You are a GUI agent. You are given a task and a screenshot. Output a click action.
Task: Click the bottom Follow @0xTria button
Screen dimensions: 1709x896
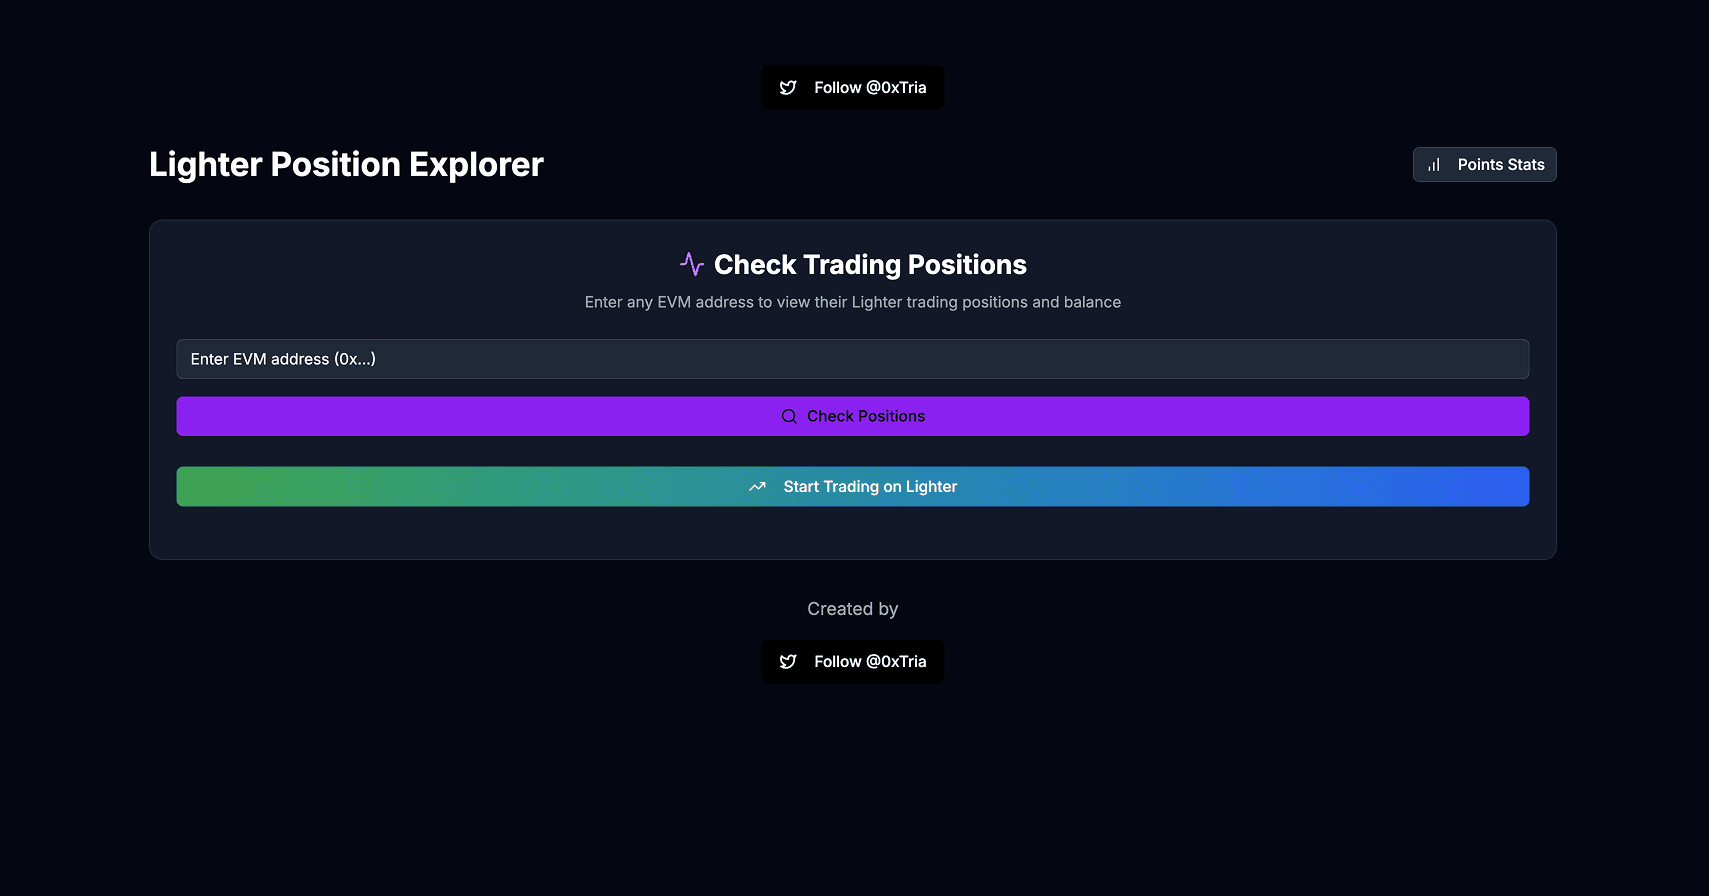click(x=852, y=662)
